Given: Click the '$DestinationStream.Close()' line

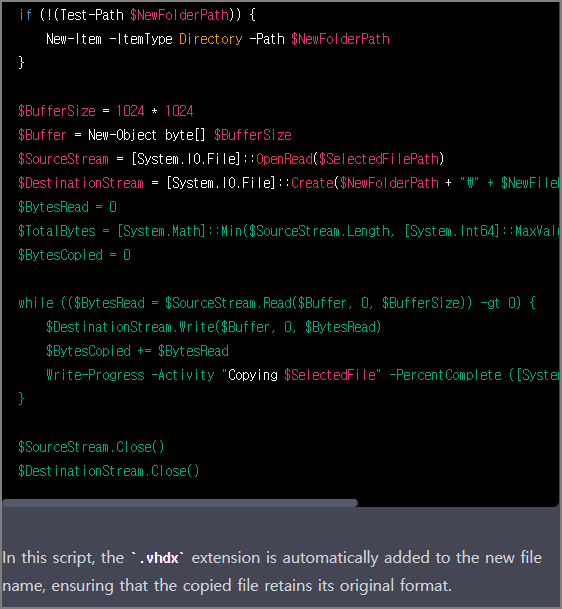Looking at the screenshot, I should point(109,471).
